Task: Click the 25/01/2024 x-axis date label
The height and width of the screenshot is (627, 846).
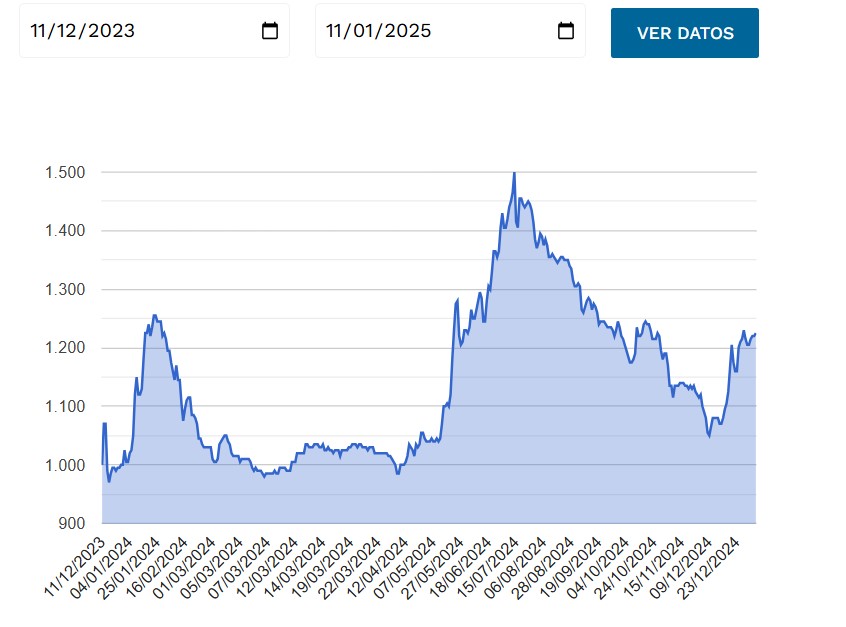Action: coord(129,567)
